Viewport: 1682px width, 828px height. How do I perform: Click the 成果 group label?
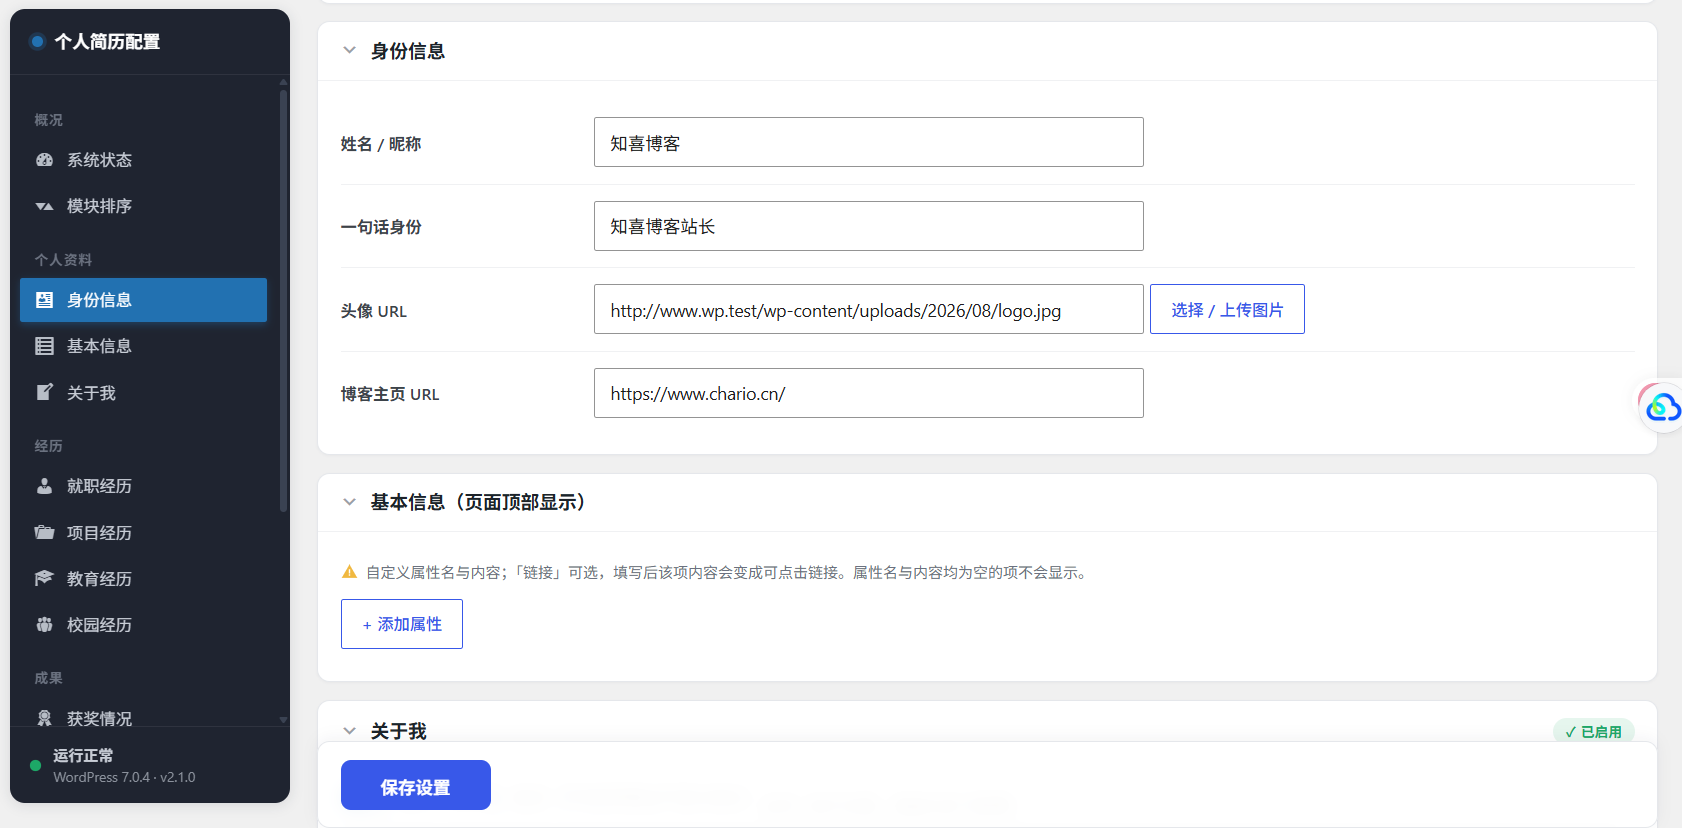point(48,678)
